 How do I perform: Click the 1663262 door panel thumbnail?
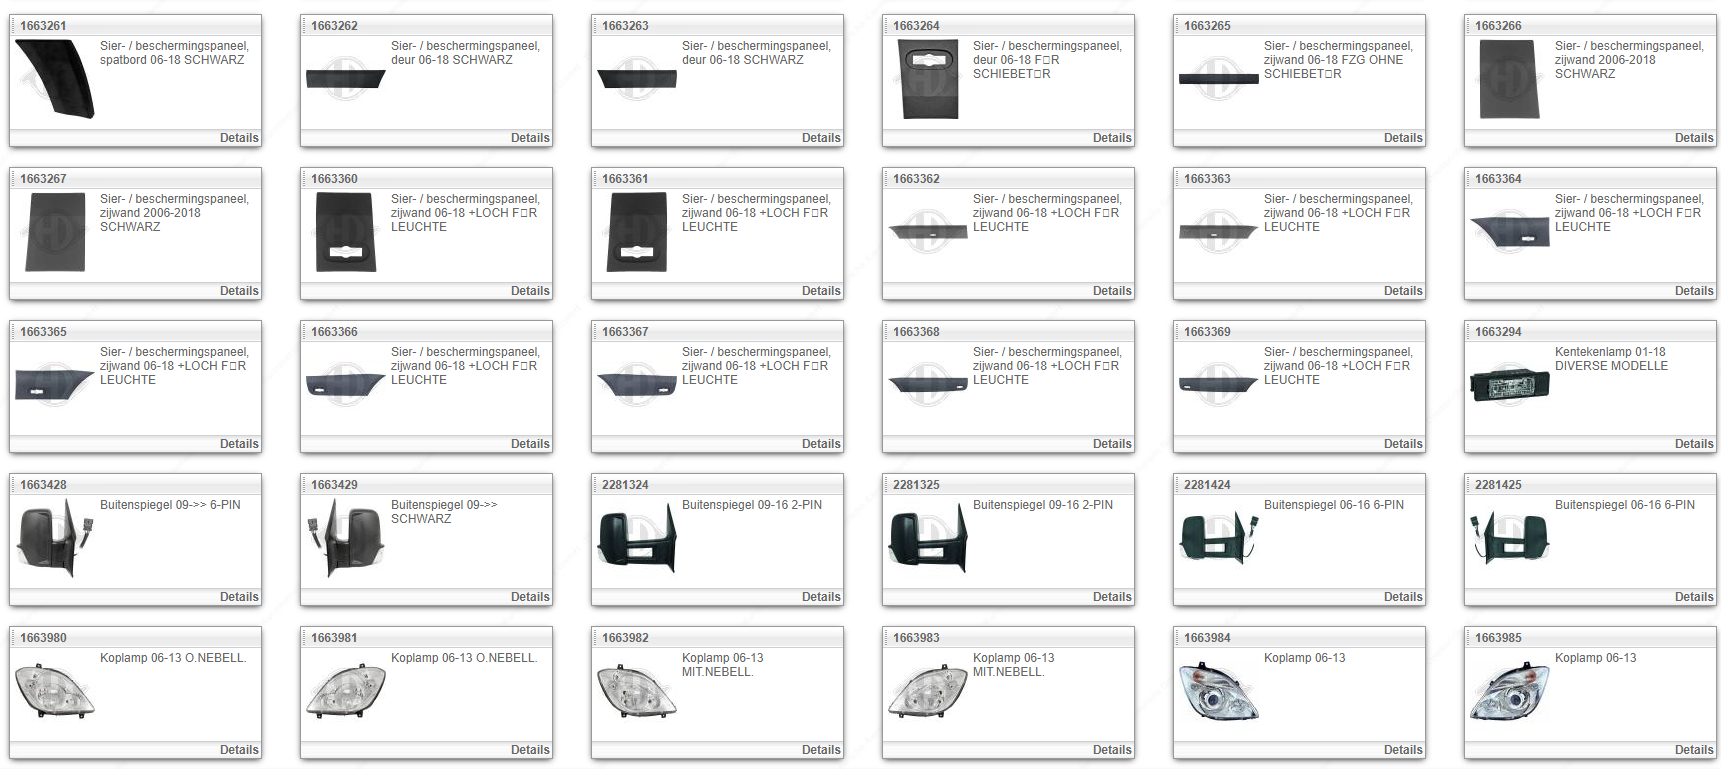[x=346, y=79]
